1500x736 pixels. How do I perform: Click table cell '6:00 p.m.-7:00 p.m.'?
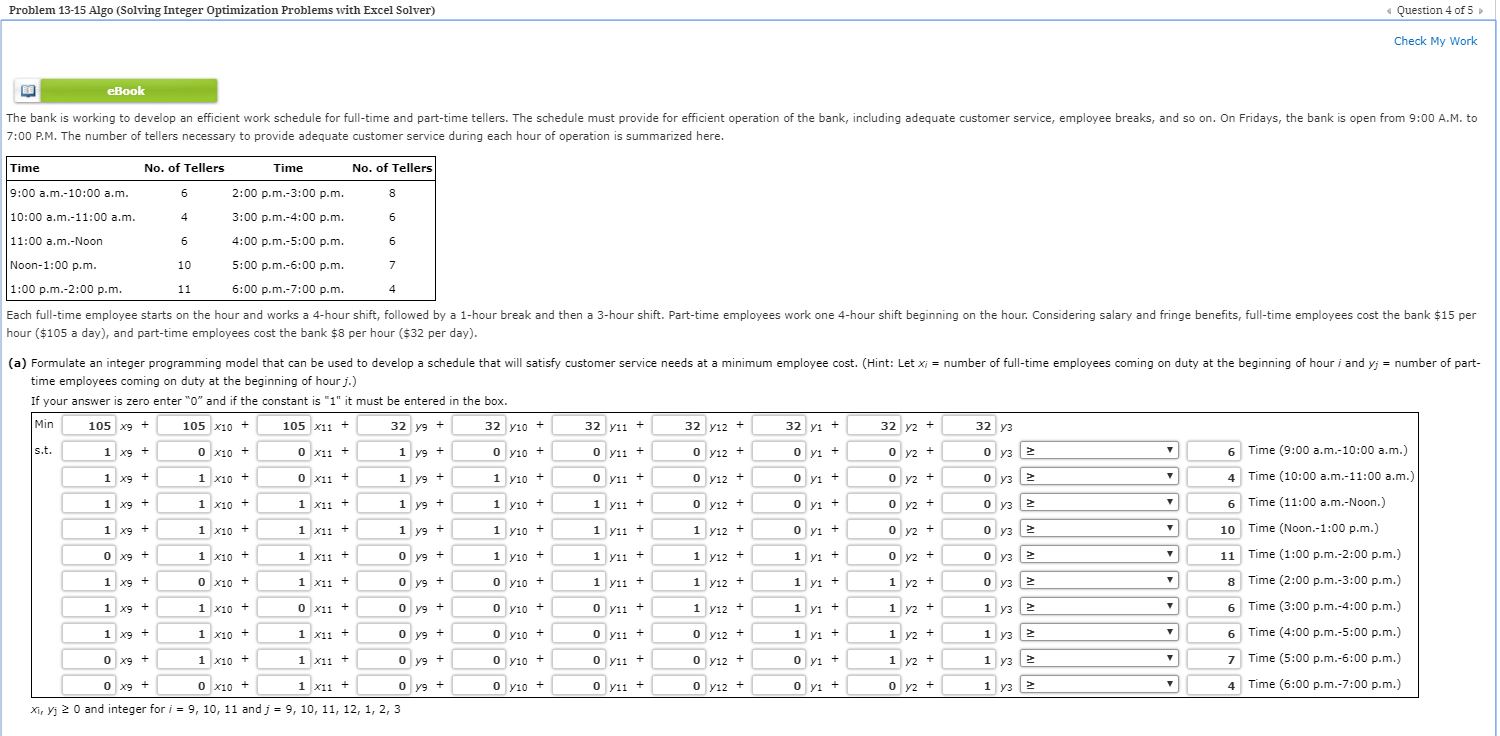tap(288, 289)
